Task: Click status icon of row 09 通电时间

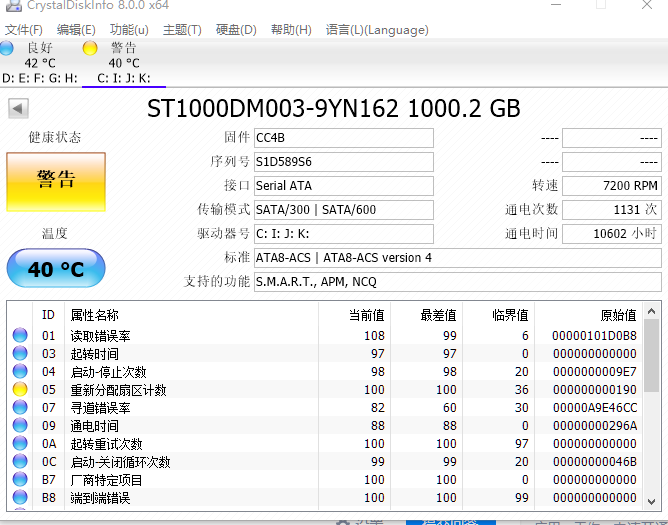Action: coord(20,425)
